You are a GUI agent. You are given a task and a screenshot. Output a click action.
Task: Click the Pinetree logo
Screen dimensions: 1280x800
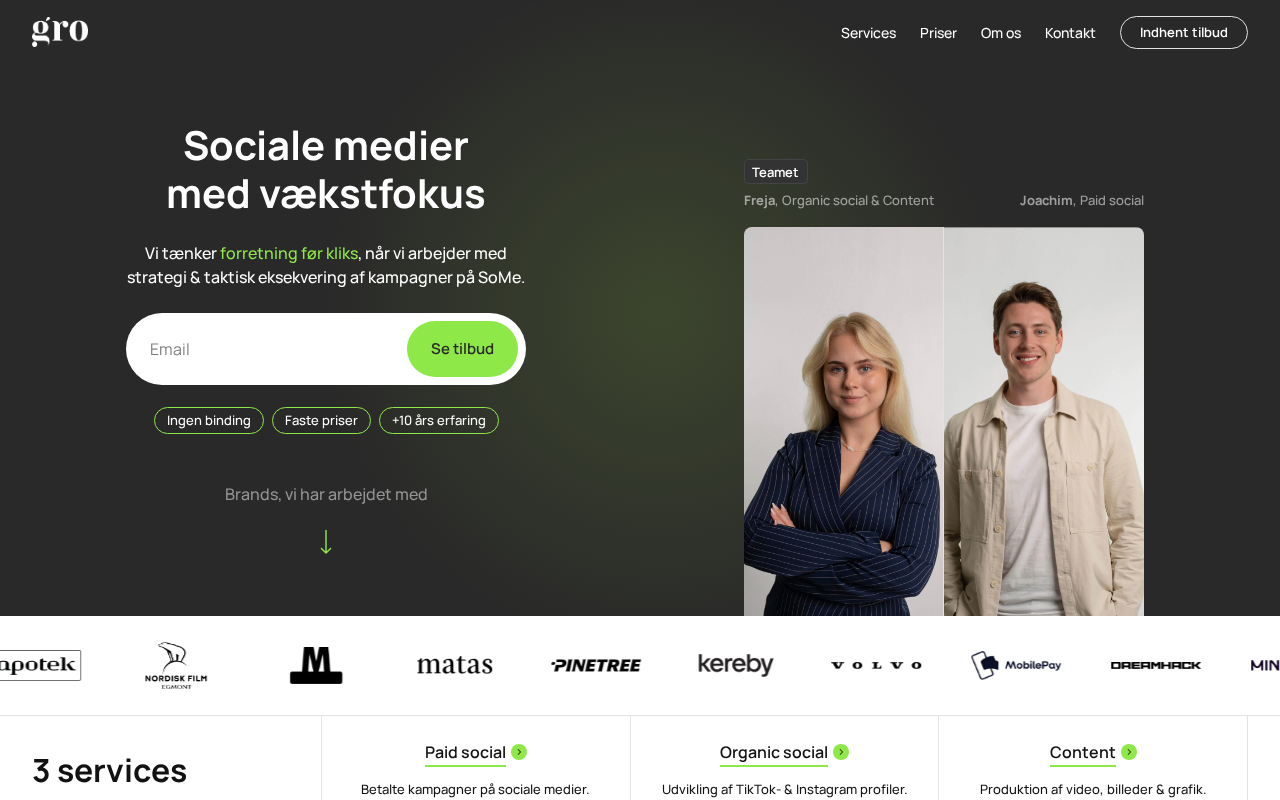(596, 665)
